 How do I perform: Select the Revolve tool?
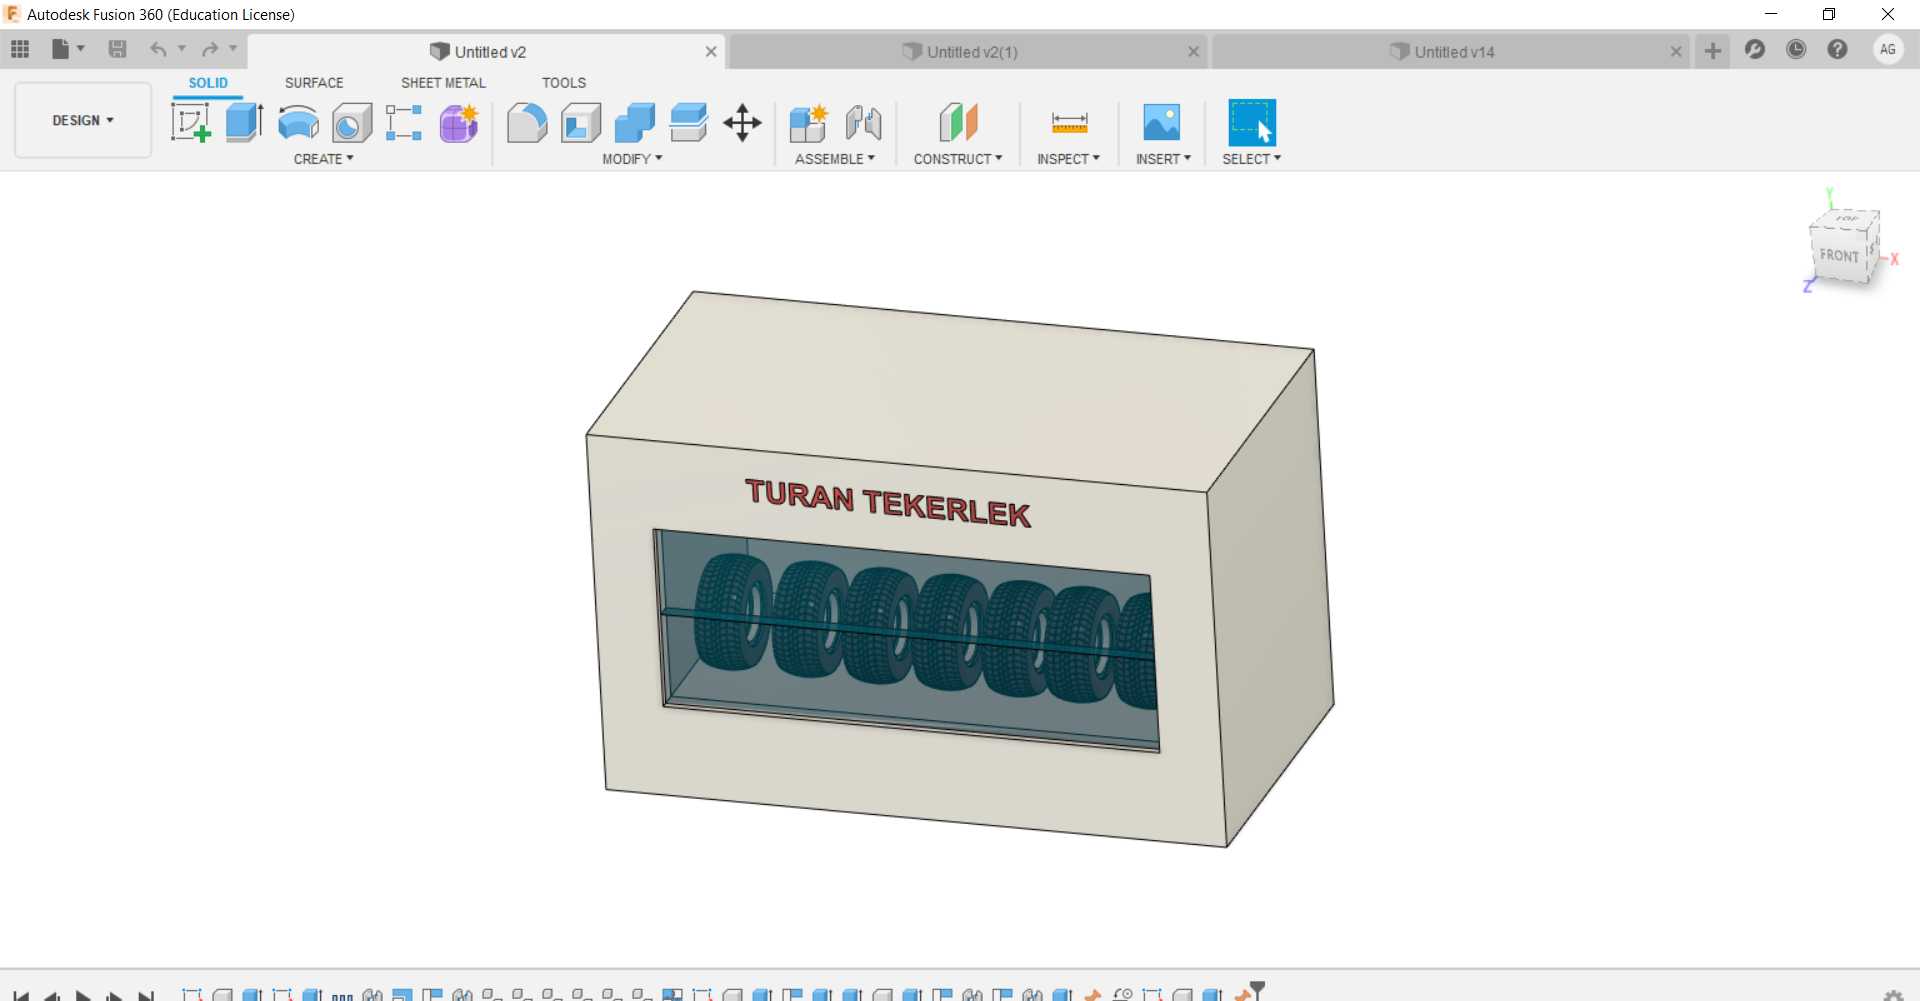[x=298, y=123]
